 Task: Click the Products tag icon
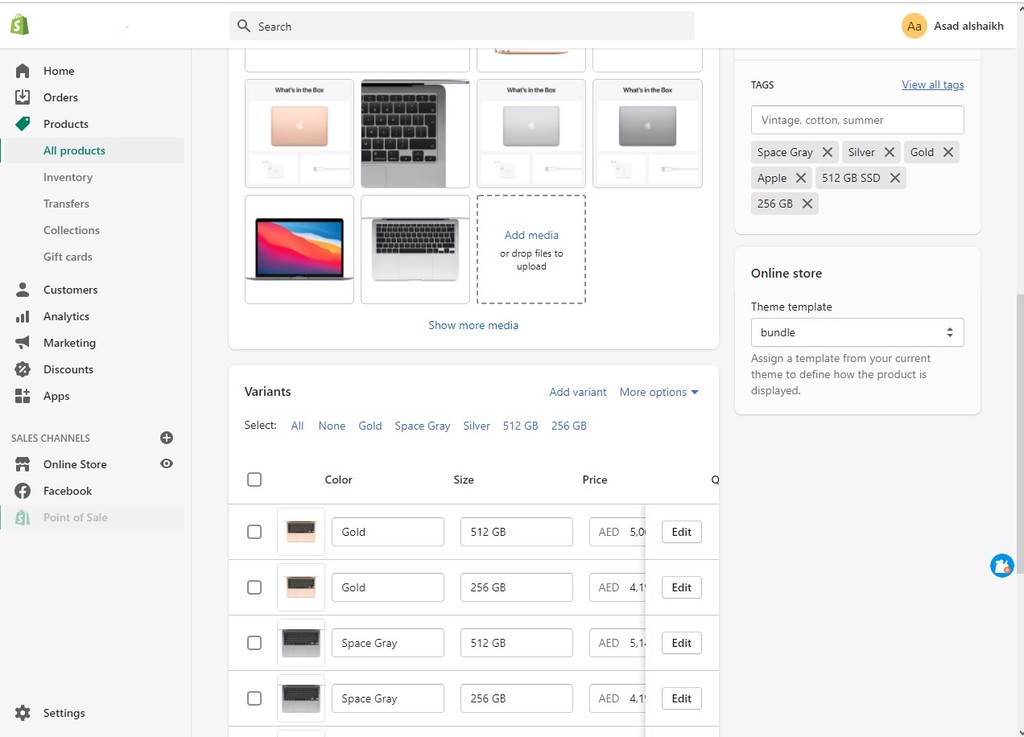click(x=22, y=124)
